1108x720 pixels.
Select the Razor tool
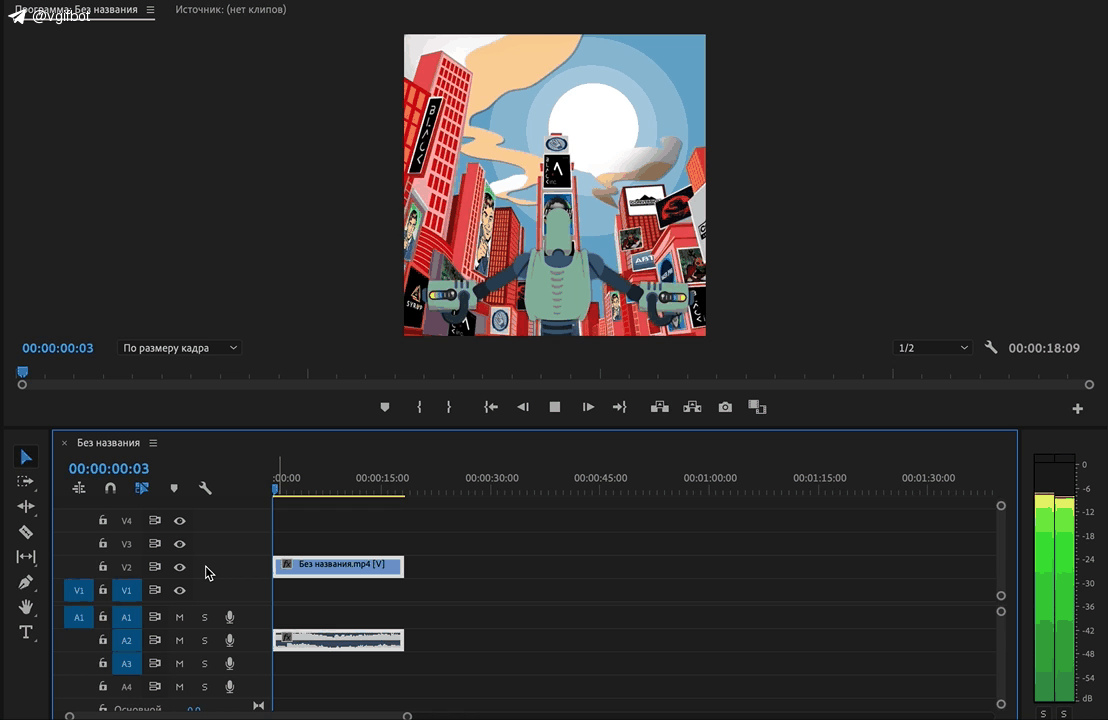click(x=25, y=532)
